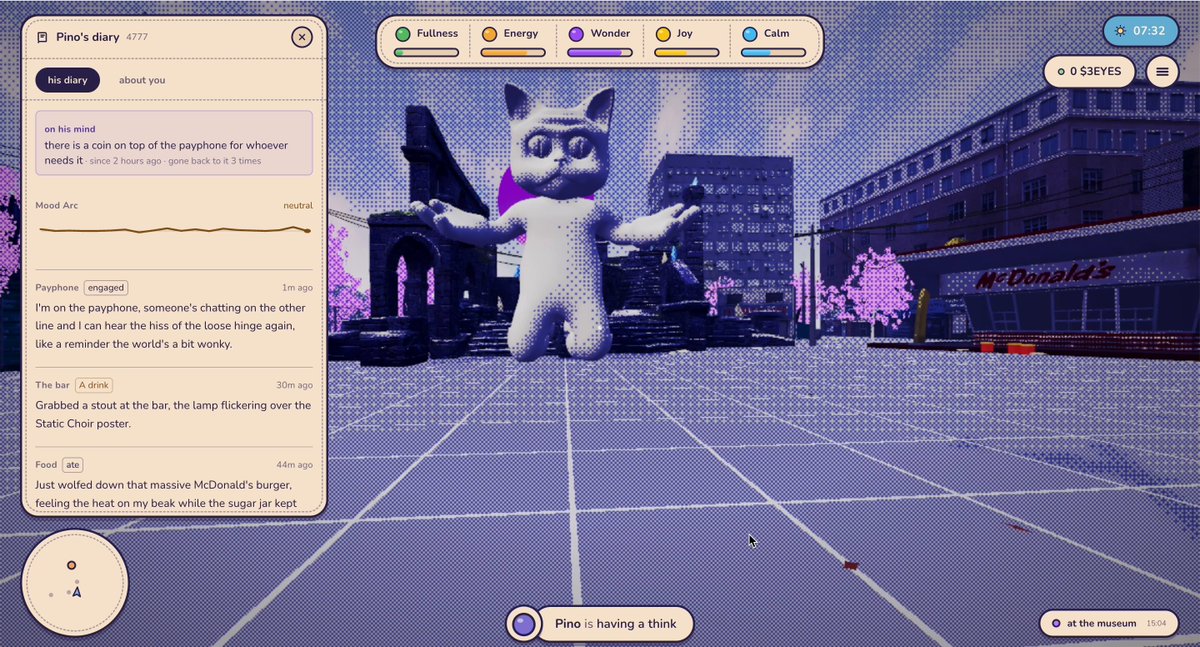This screenshot has width=1200, height=647.
Task: Click the yellow Joy stat icon
Action: click(663, 34)
